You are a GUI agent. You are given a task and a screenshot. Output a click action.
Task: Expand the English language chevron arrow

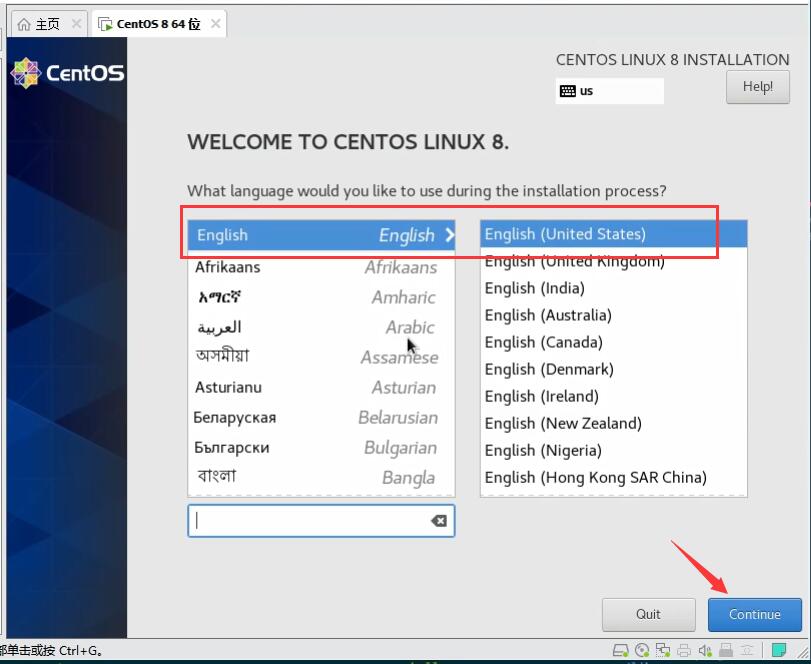click(x=449, y=235)
